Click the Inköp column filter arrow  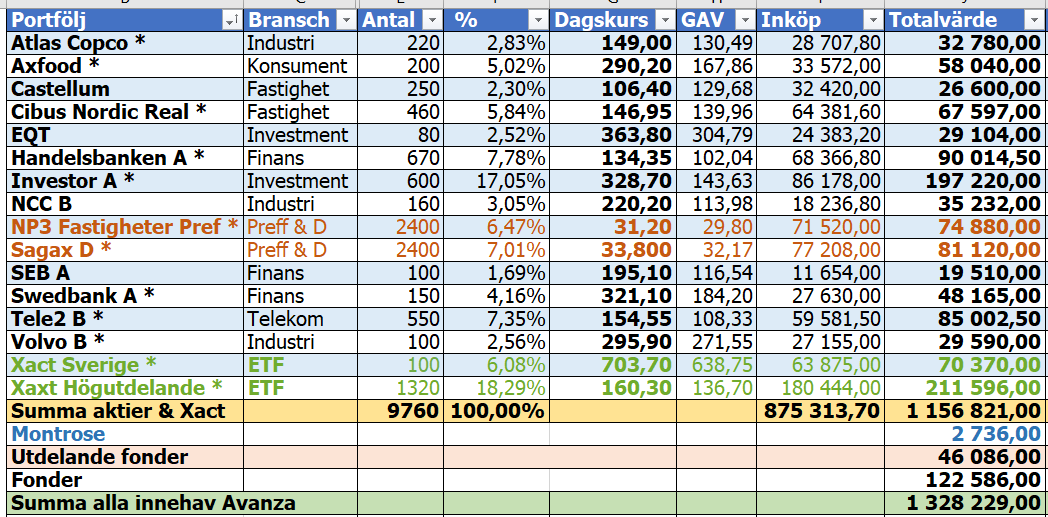[x=872, y=21]
